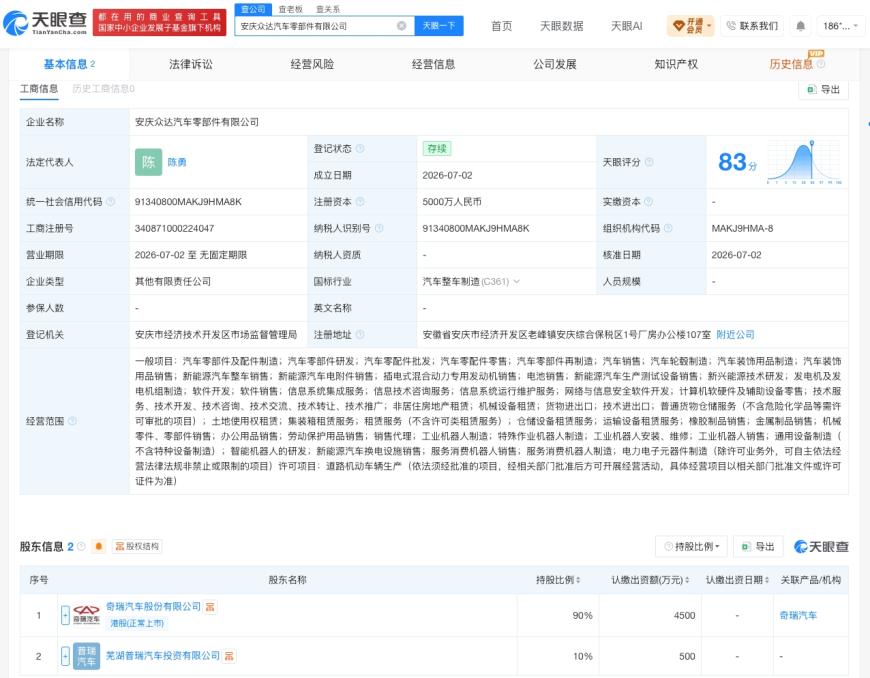
Task: Switch to the 知识产权 tab
Action: [x=676, y=64]
